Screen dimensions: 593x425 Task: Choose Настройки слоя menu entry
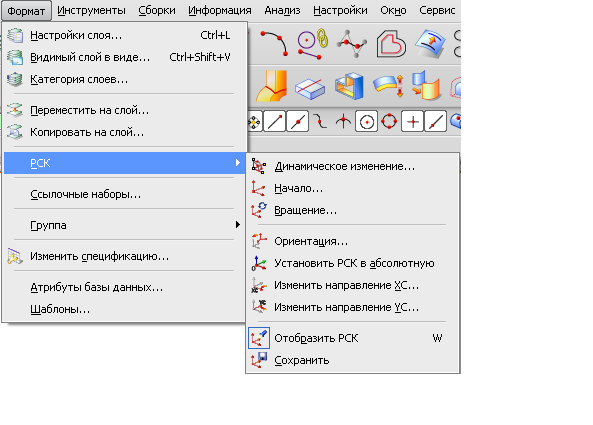[125, 35]
